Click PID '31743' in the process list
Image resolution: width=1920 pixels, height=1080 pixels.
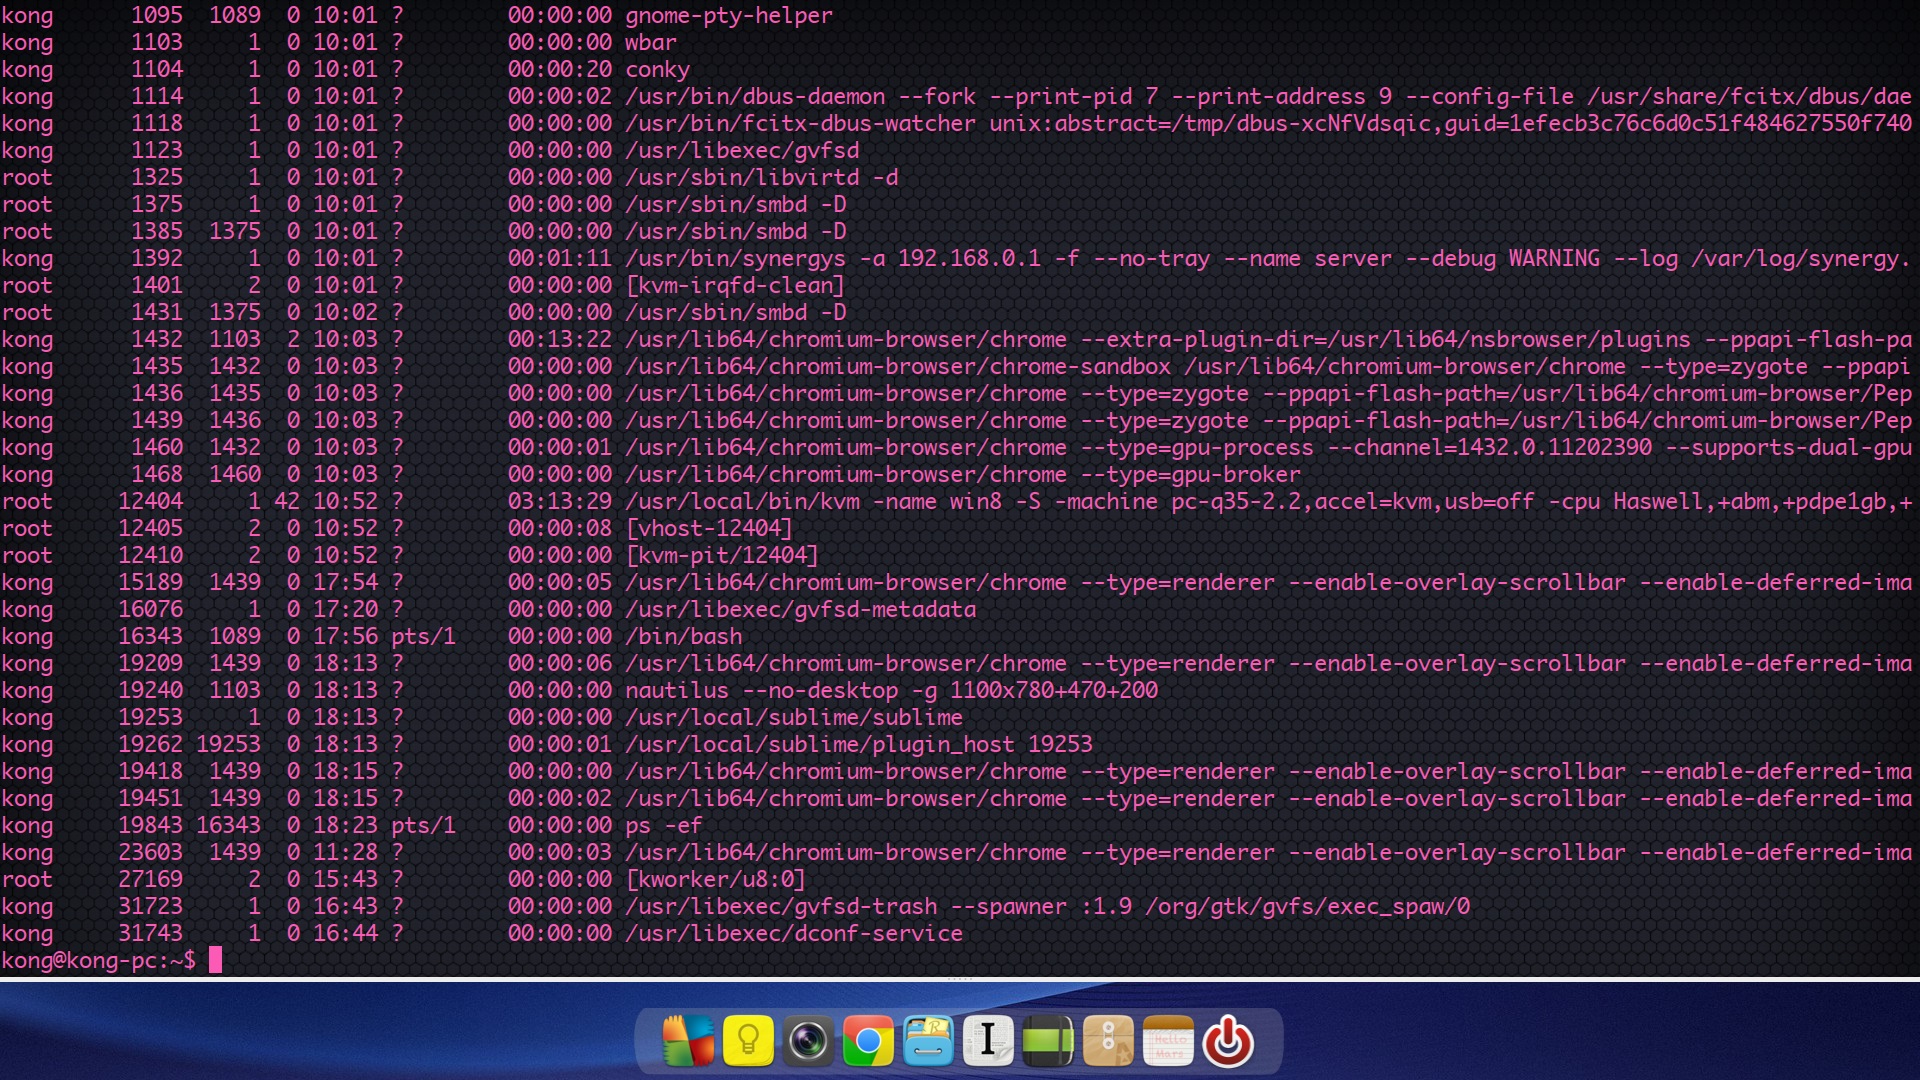tap(151, 933)
